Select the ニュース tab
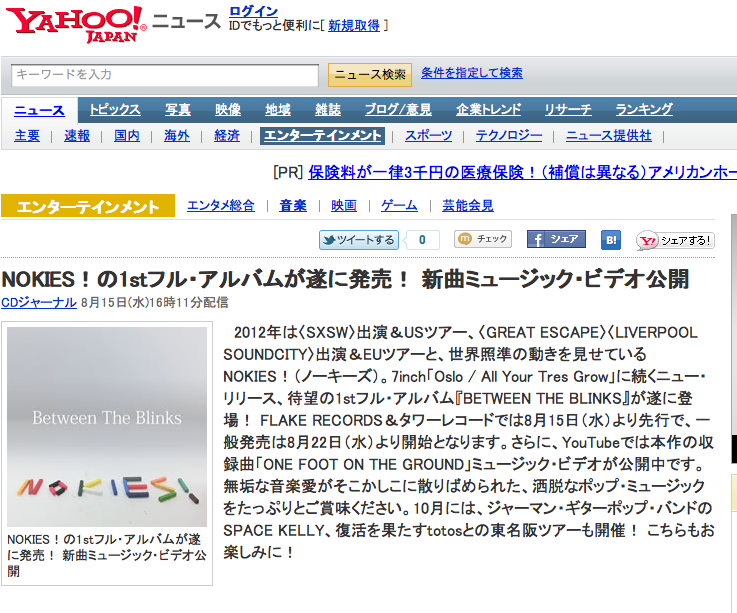Image resolution: width=737 pixels, height=613 pixels. (39, 110)
